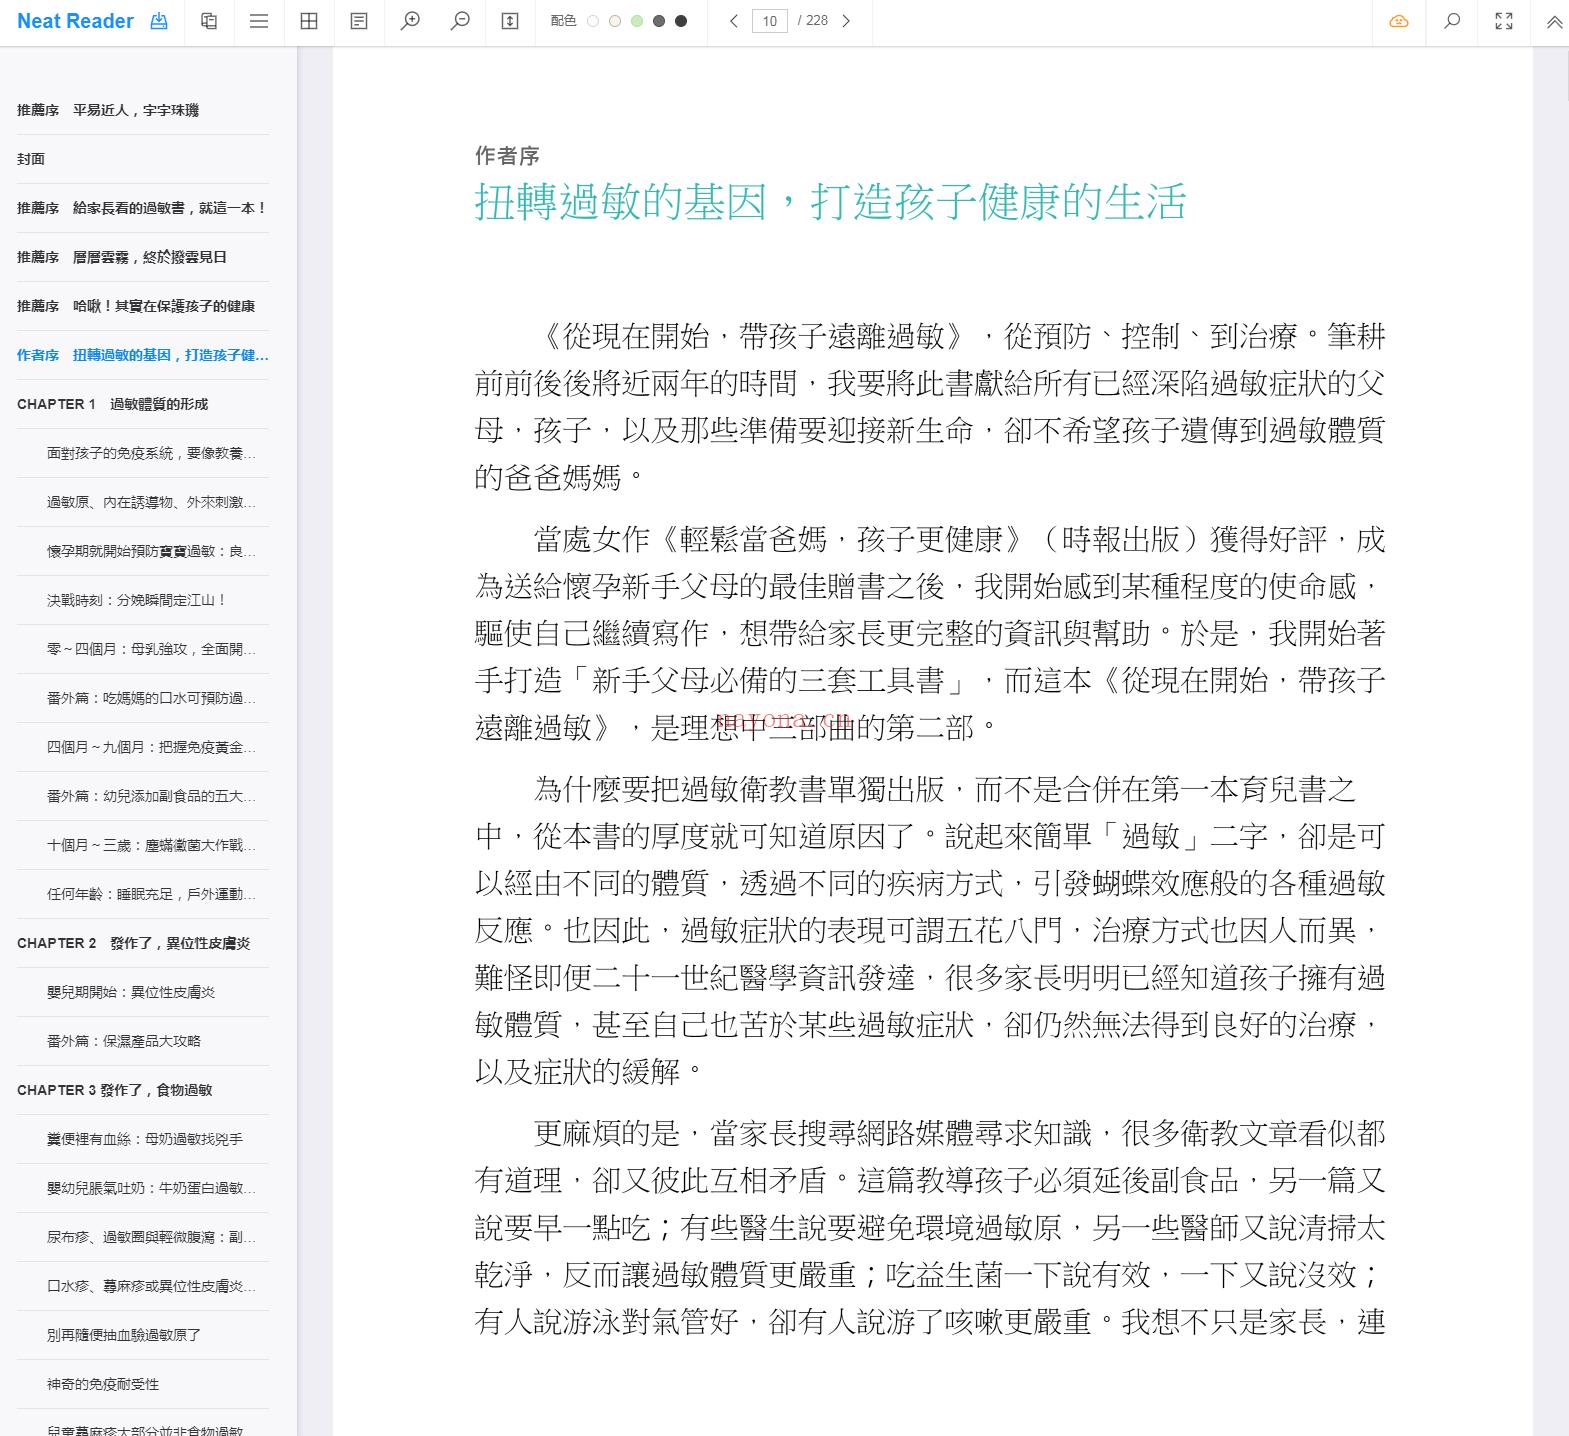
Task: Toggle the table of contents list icon
Action: point(259,21)
